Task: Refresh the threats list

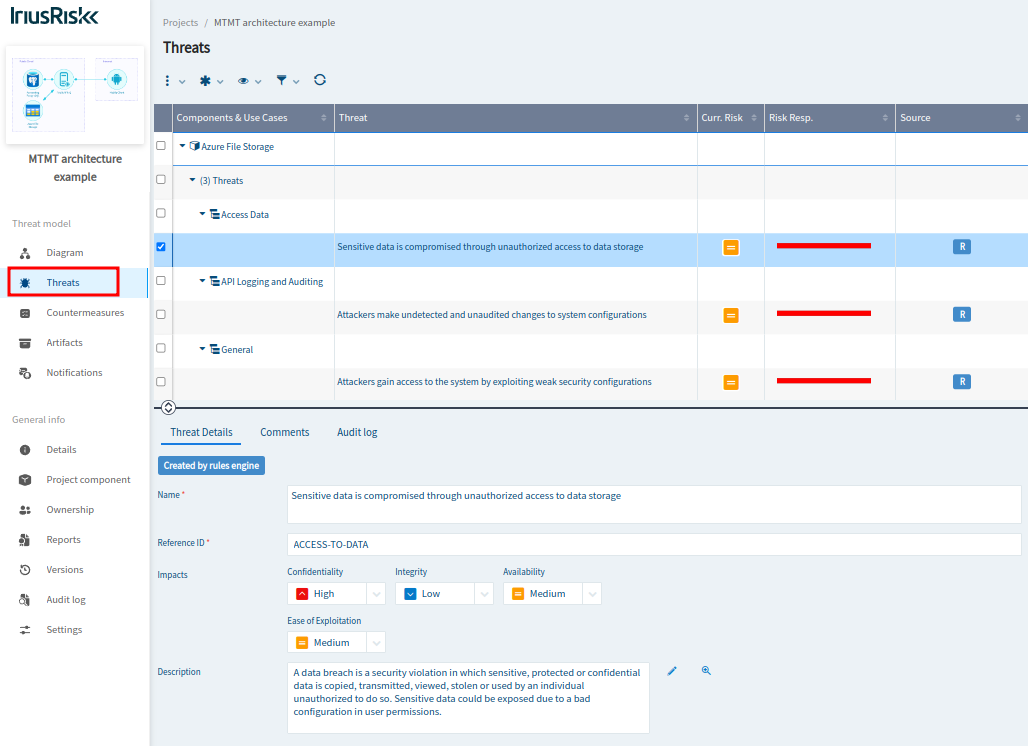Action: 319,80
